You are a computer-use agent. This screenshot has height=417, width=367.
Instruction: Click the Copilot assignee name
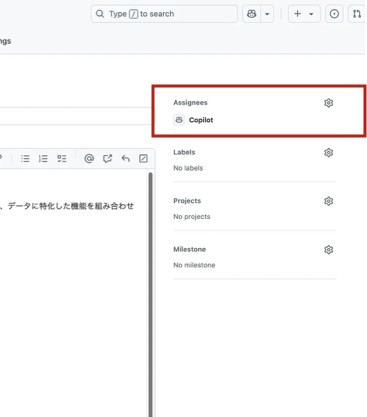pos(201,120)
